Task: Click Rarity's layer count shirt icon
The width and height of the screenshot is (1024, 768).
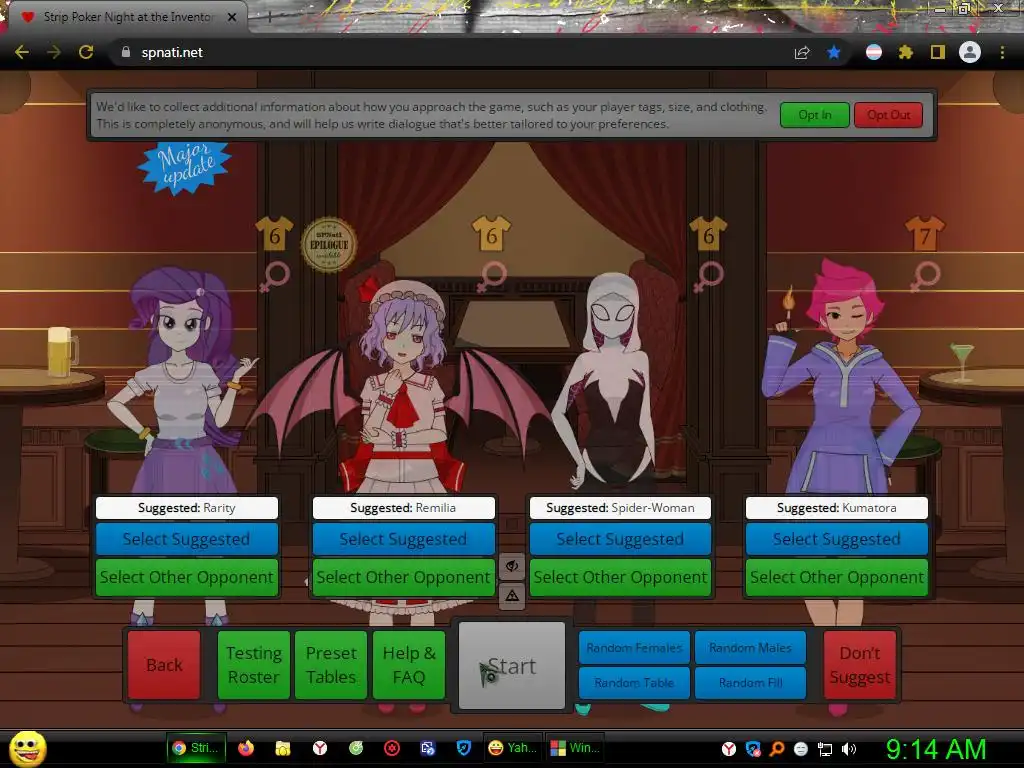Action: click(x=274, y=234)
